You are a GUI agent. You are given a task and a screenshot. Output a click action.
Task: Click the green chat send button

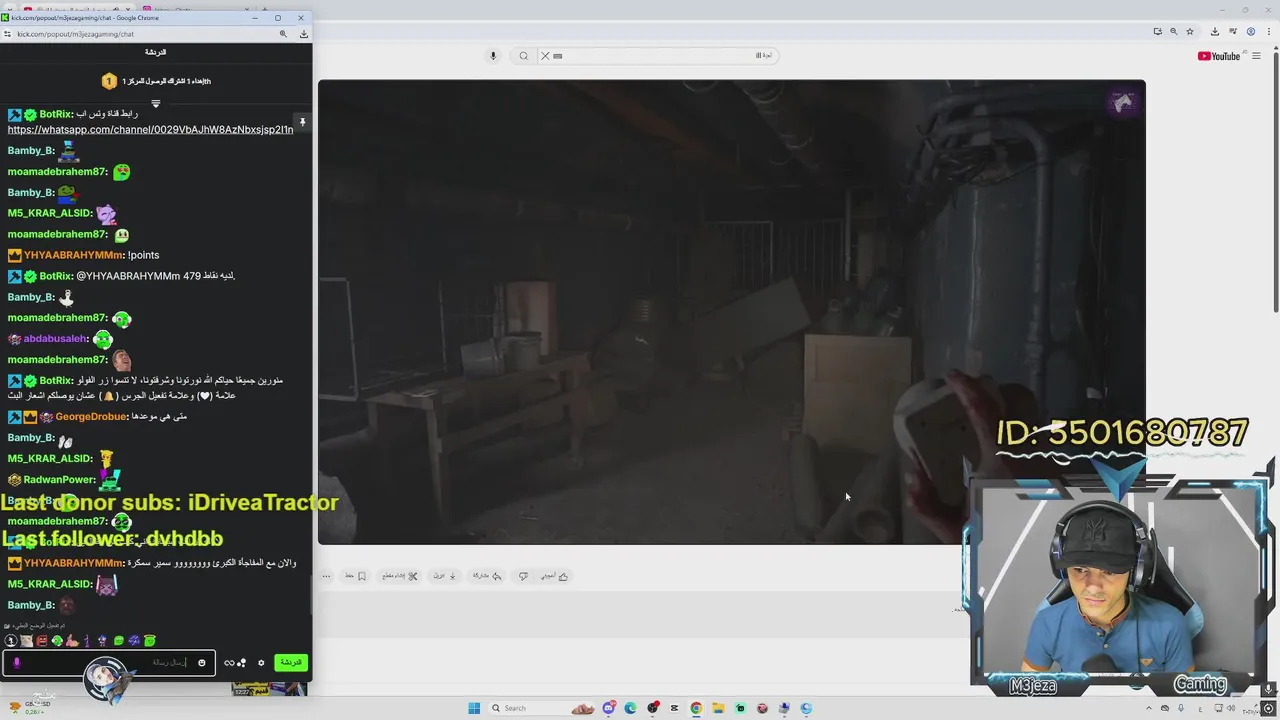(x=291, y=662)
